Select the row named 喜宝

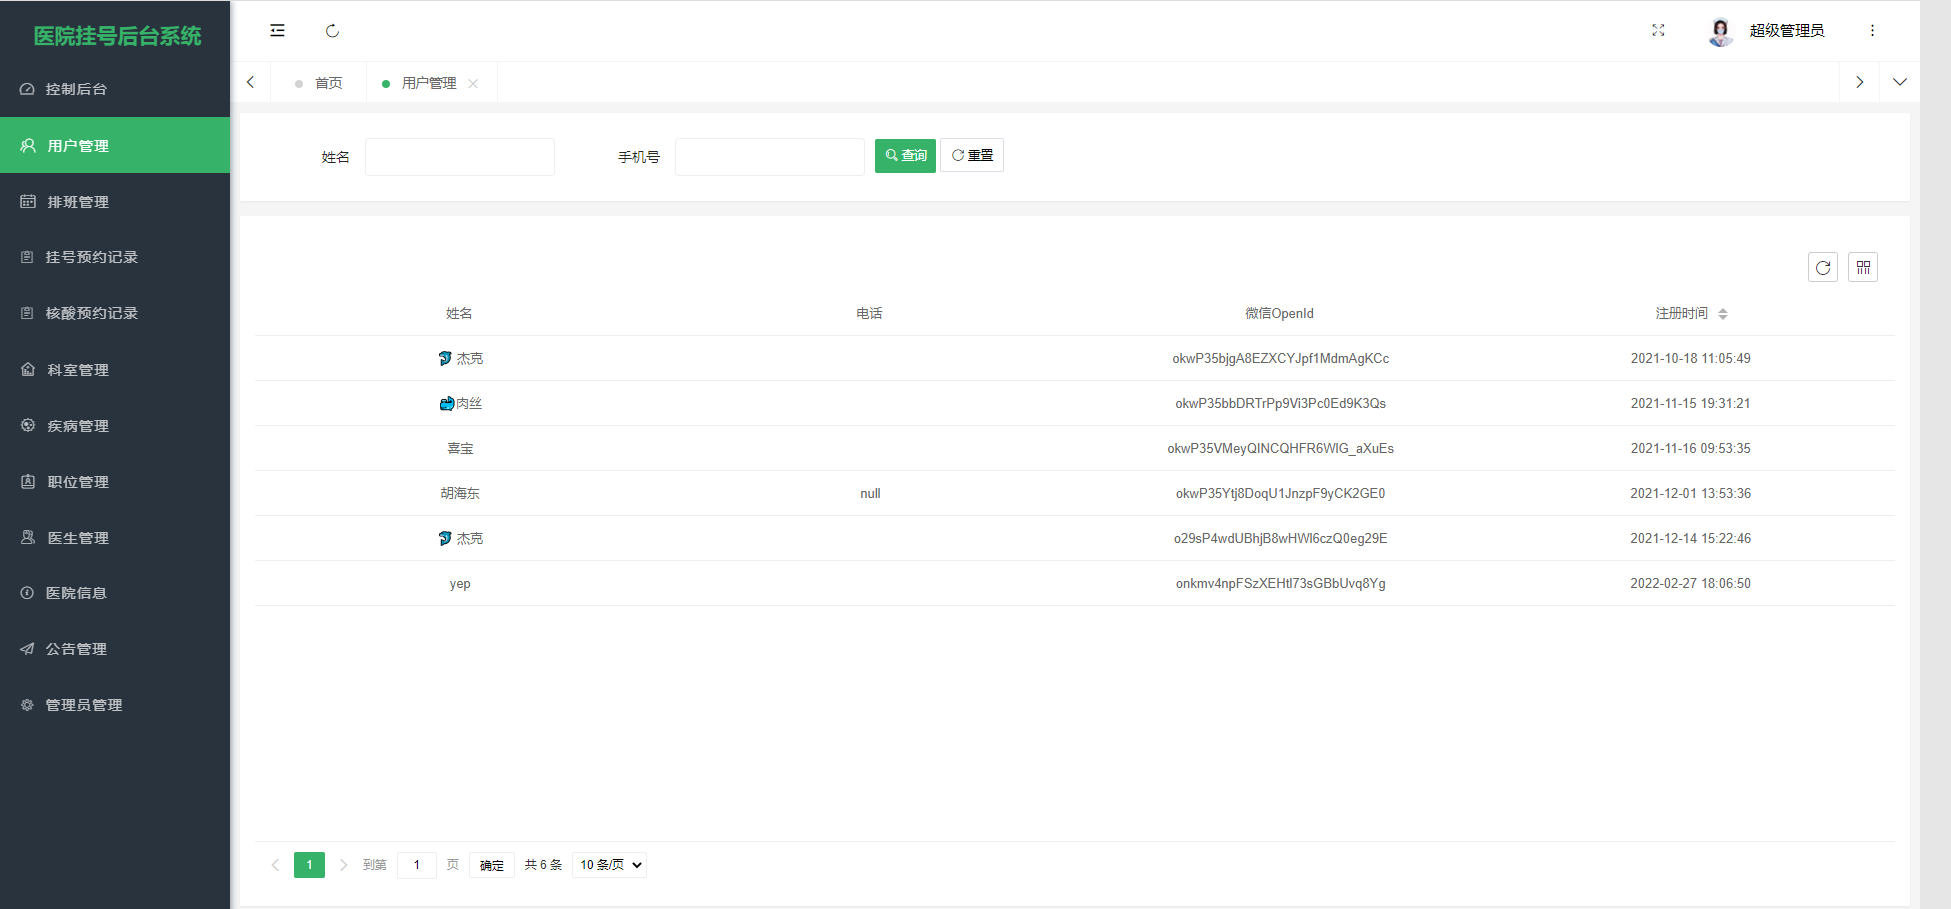click(x=1075, y=448)
